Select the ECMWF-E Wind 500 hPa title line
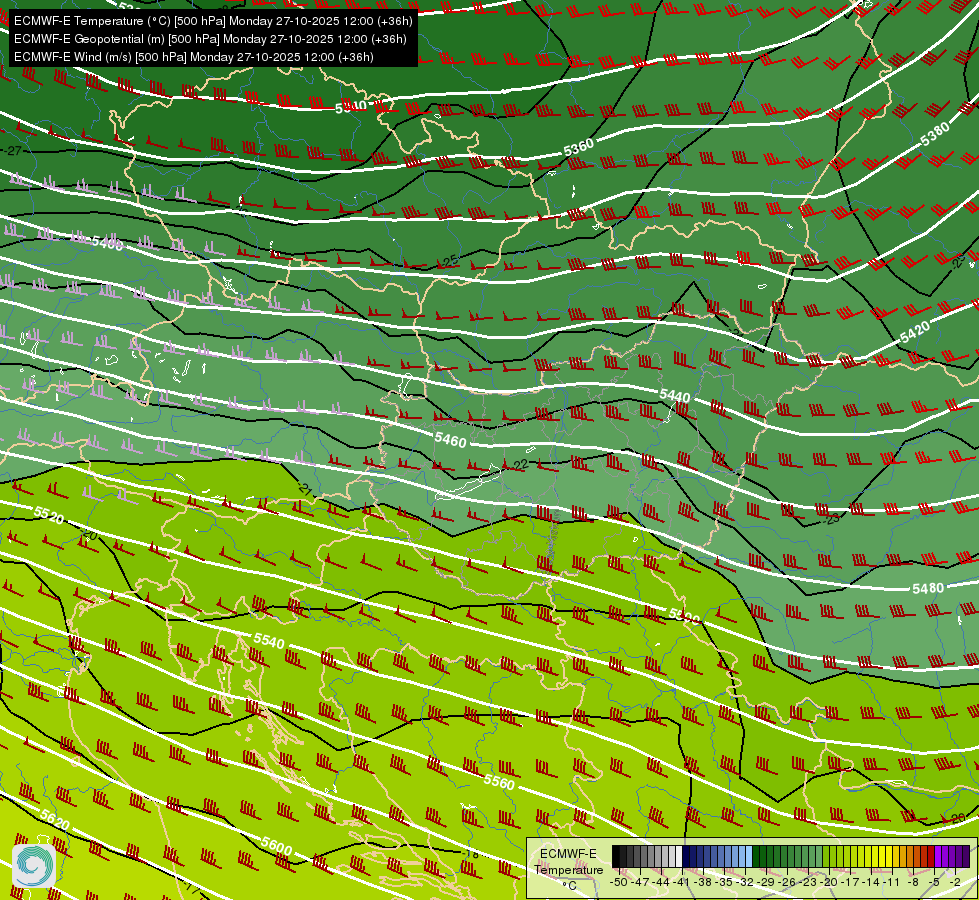The image size is (979, 900). click(194, 57)
